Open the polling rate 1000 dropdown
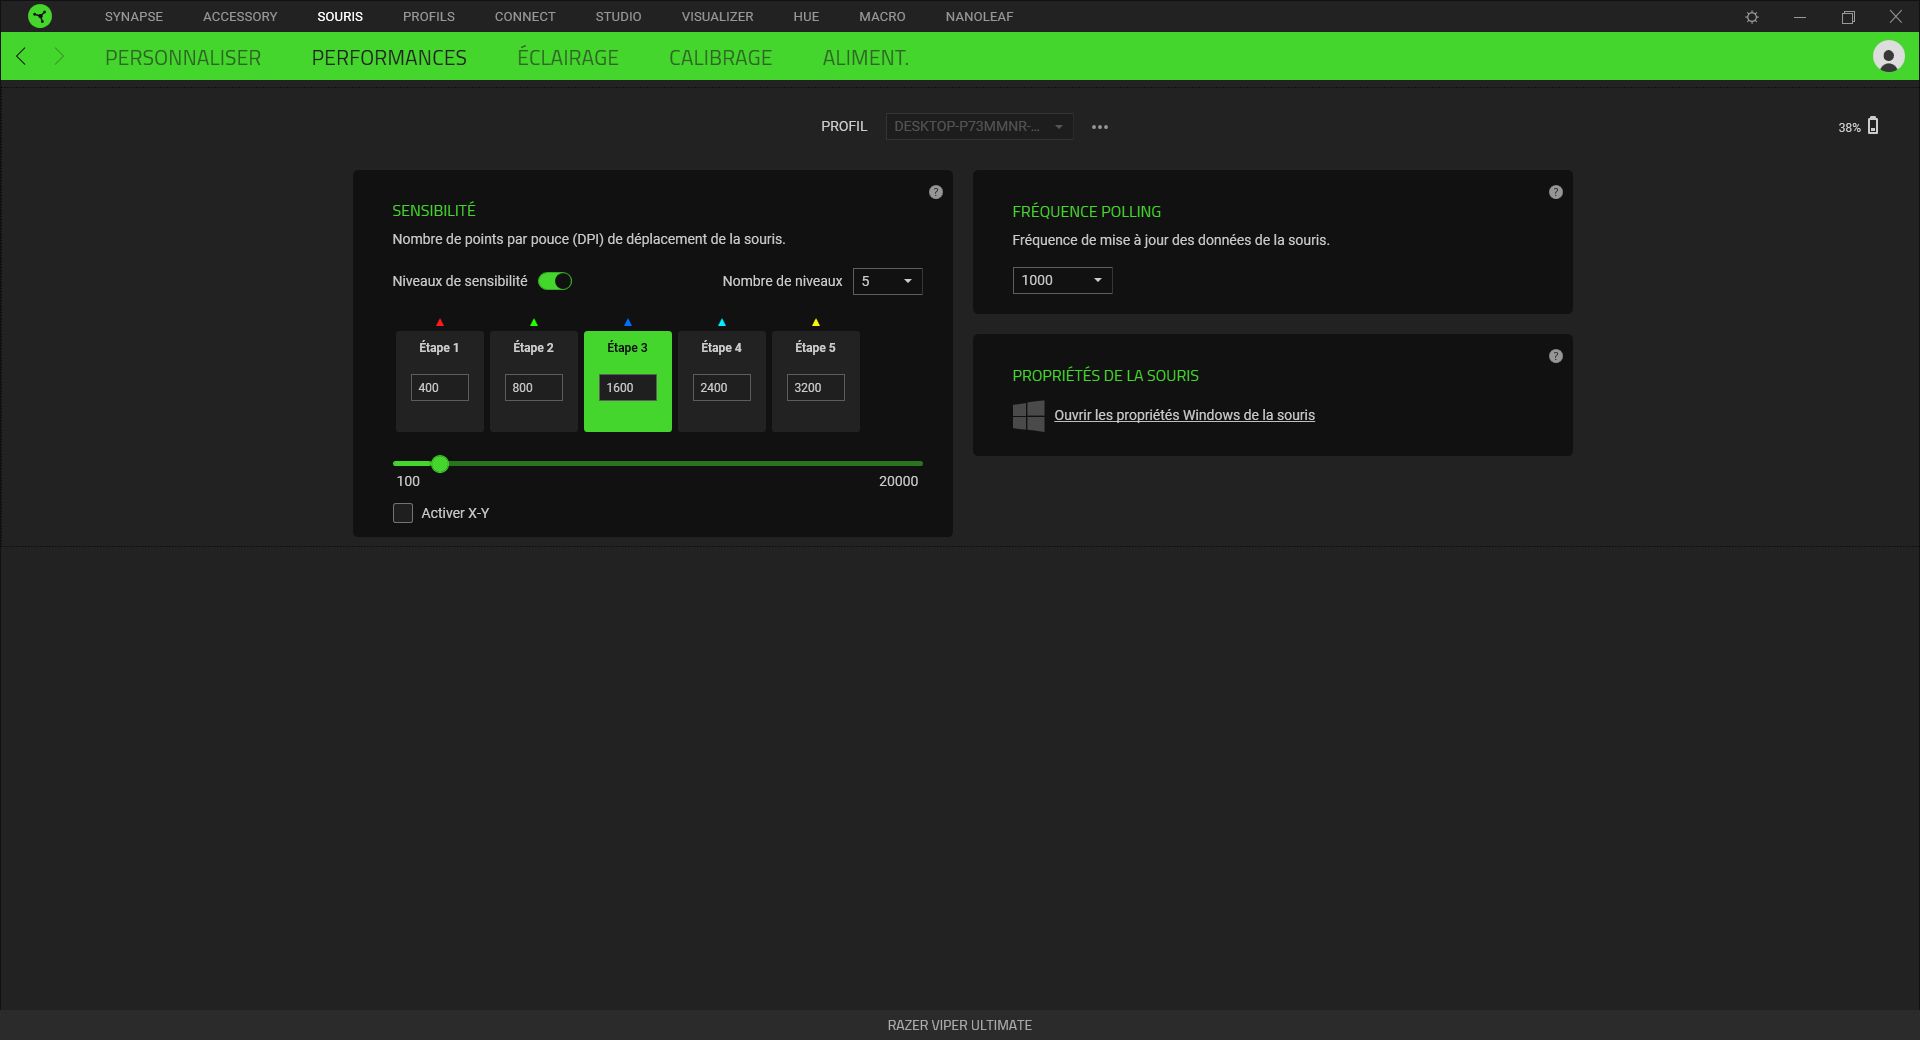The image size is (1920, 1040). click(x=1062, y=280)
